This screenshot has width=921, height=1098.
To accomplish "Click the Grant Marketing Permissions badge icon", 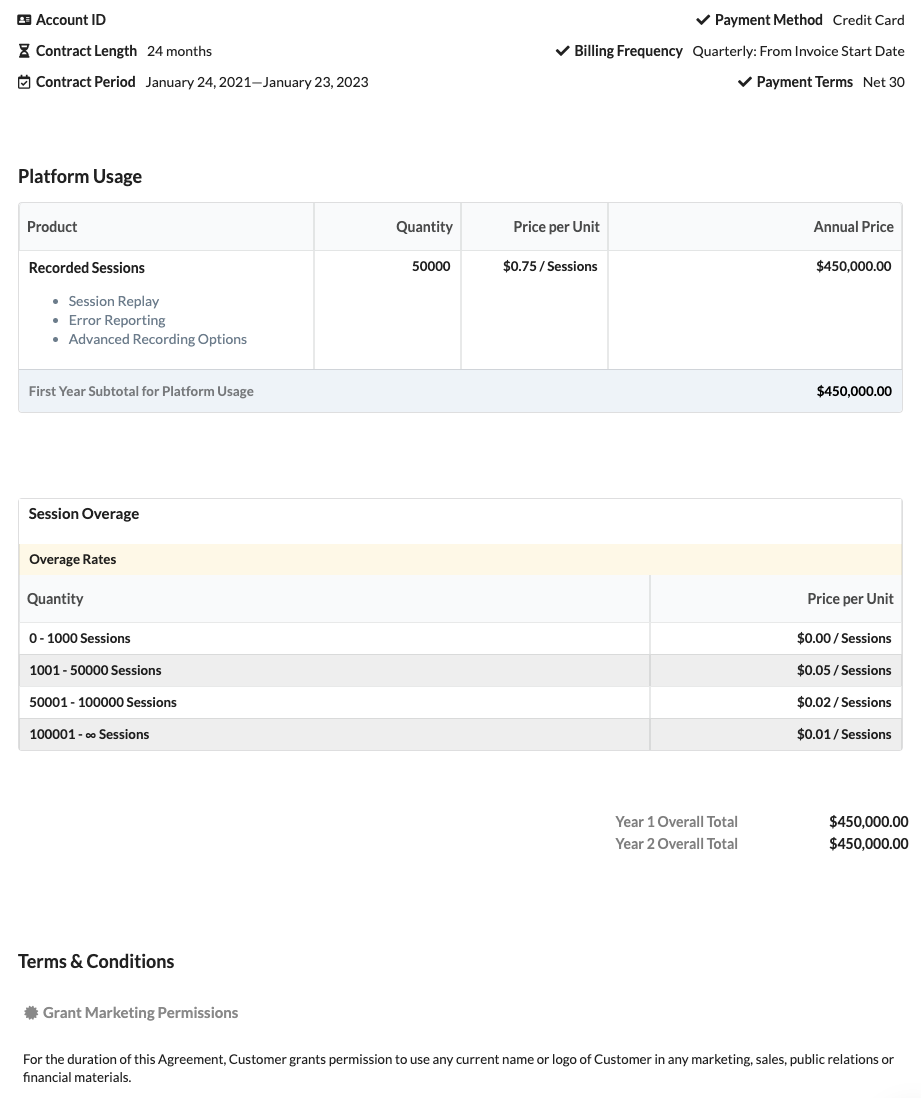I will (31, 1013).
